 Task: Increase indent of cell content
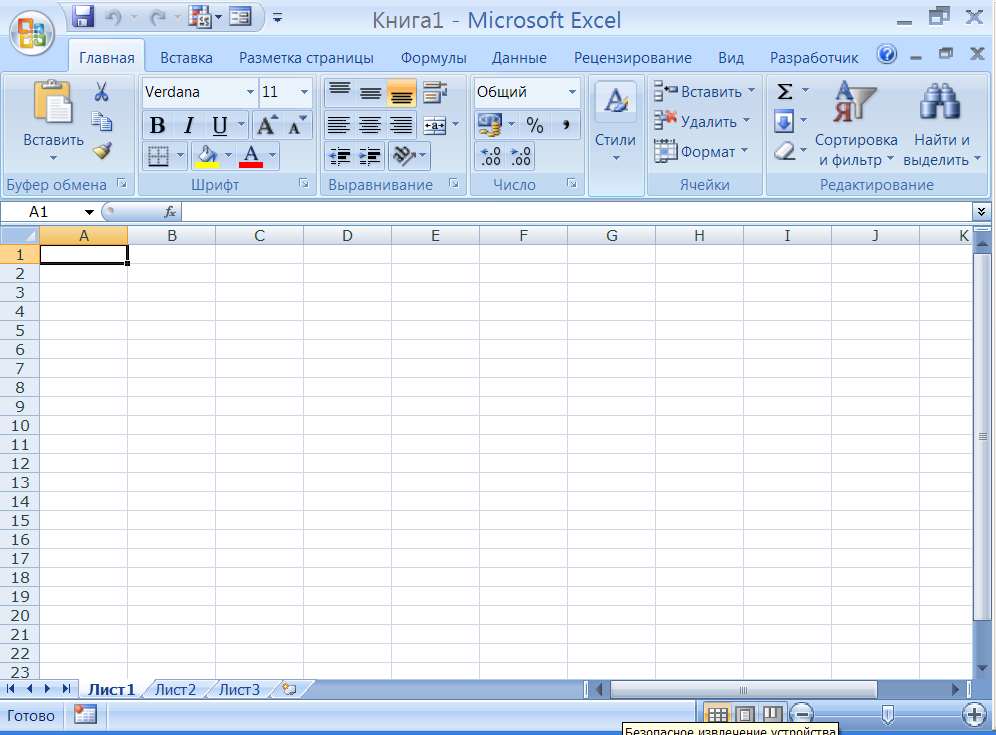[369, 156]
